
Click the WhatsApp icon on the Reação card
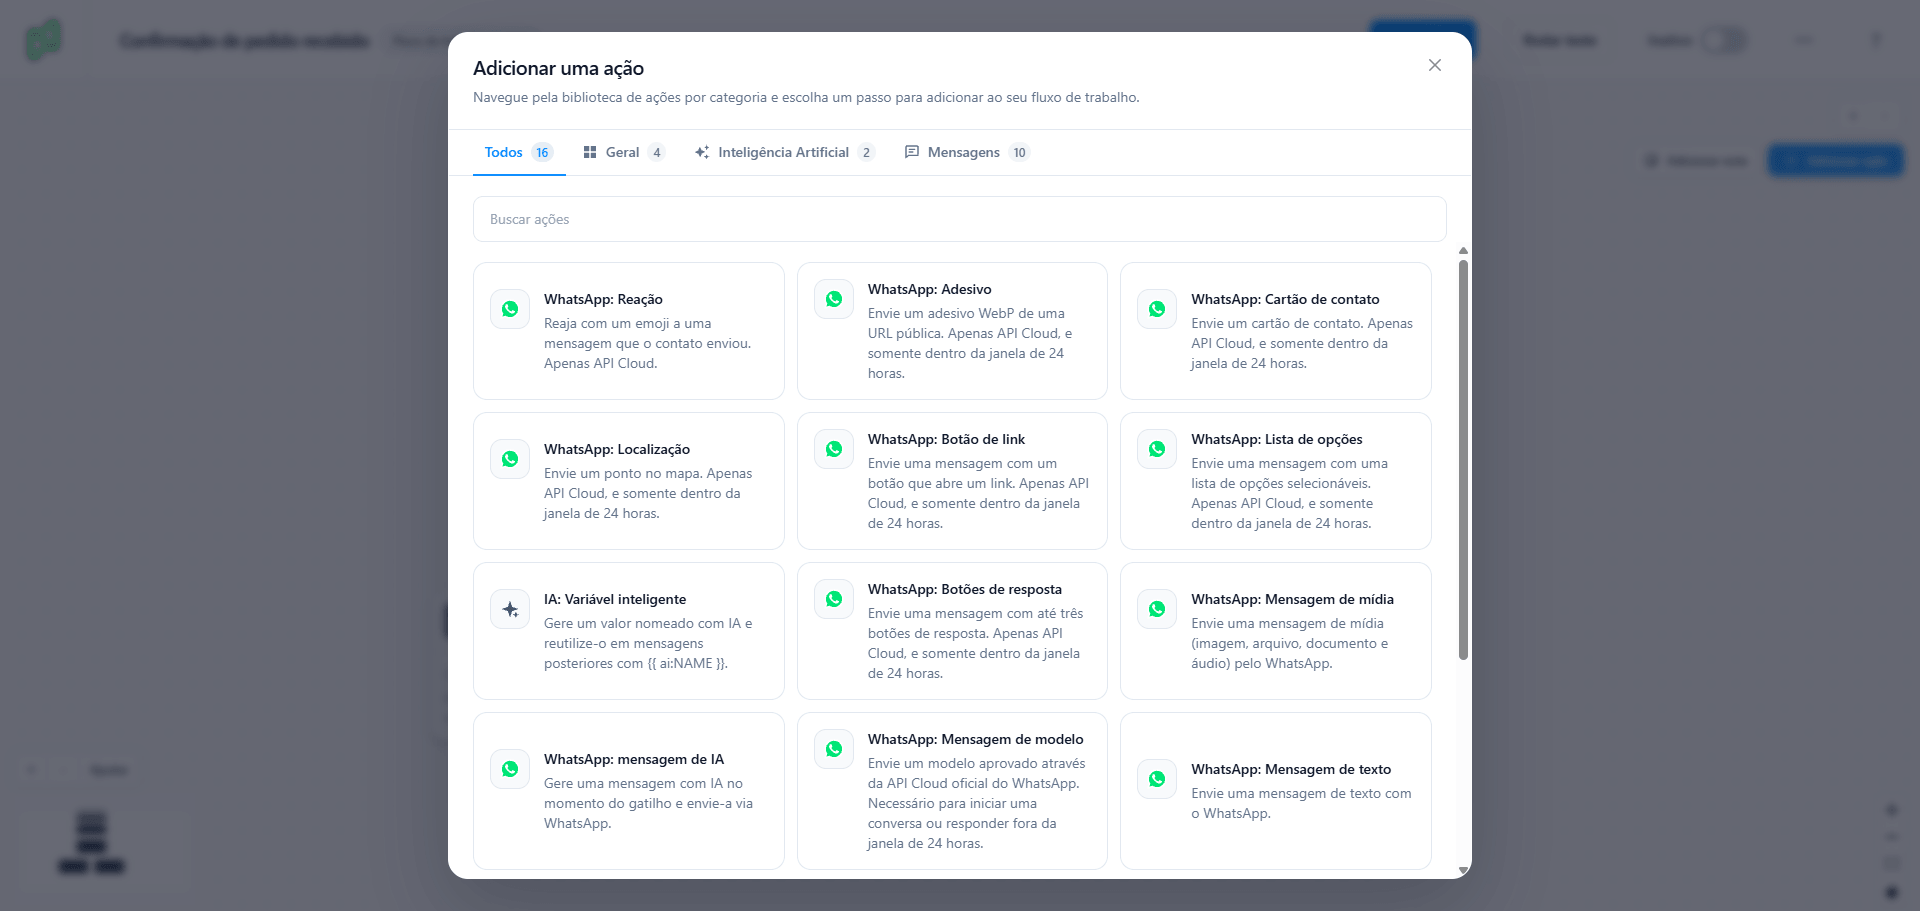(x=510, y=309)
